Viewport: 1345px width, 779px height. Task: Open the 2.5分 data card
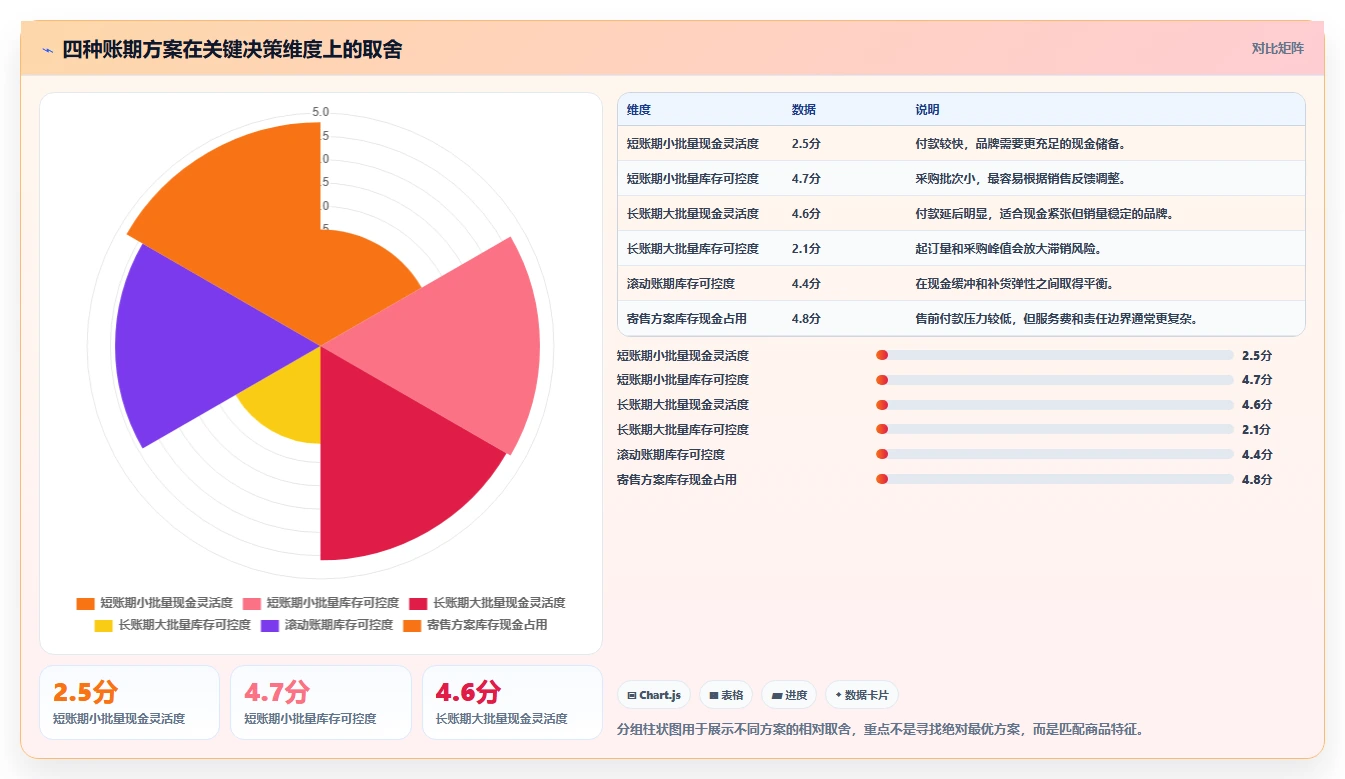pyautogui.click(x=129, y=703)
